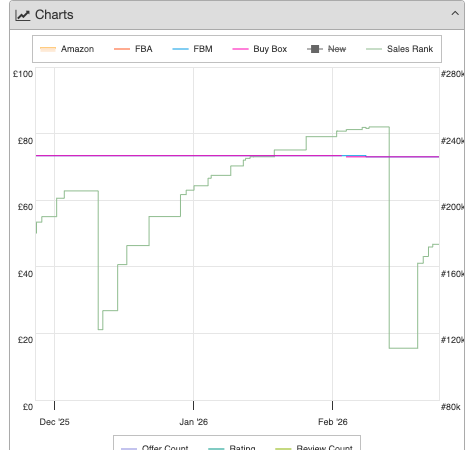Click the #80k rank axis label
Screen dimensions: 474x450
(x=450, y=407)
